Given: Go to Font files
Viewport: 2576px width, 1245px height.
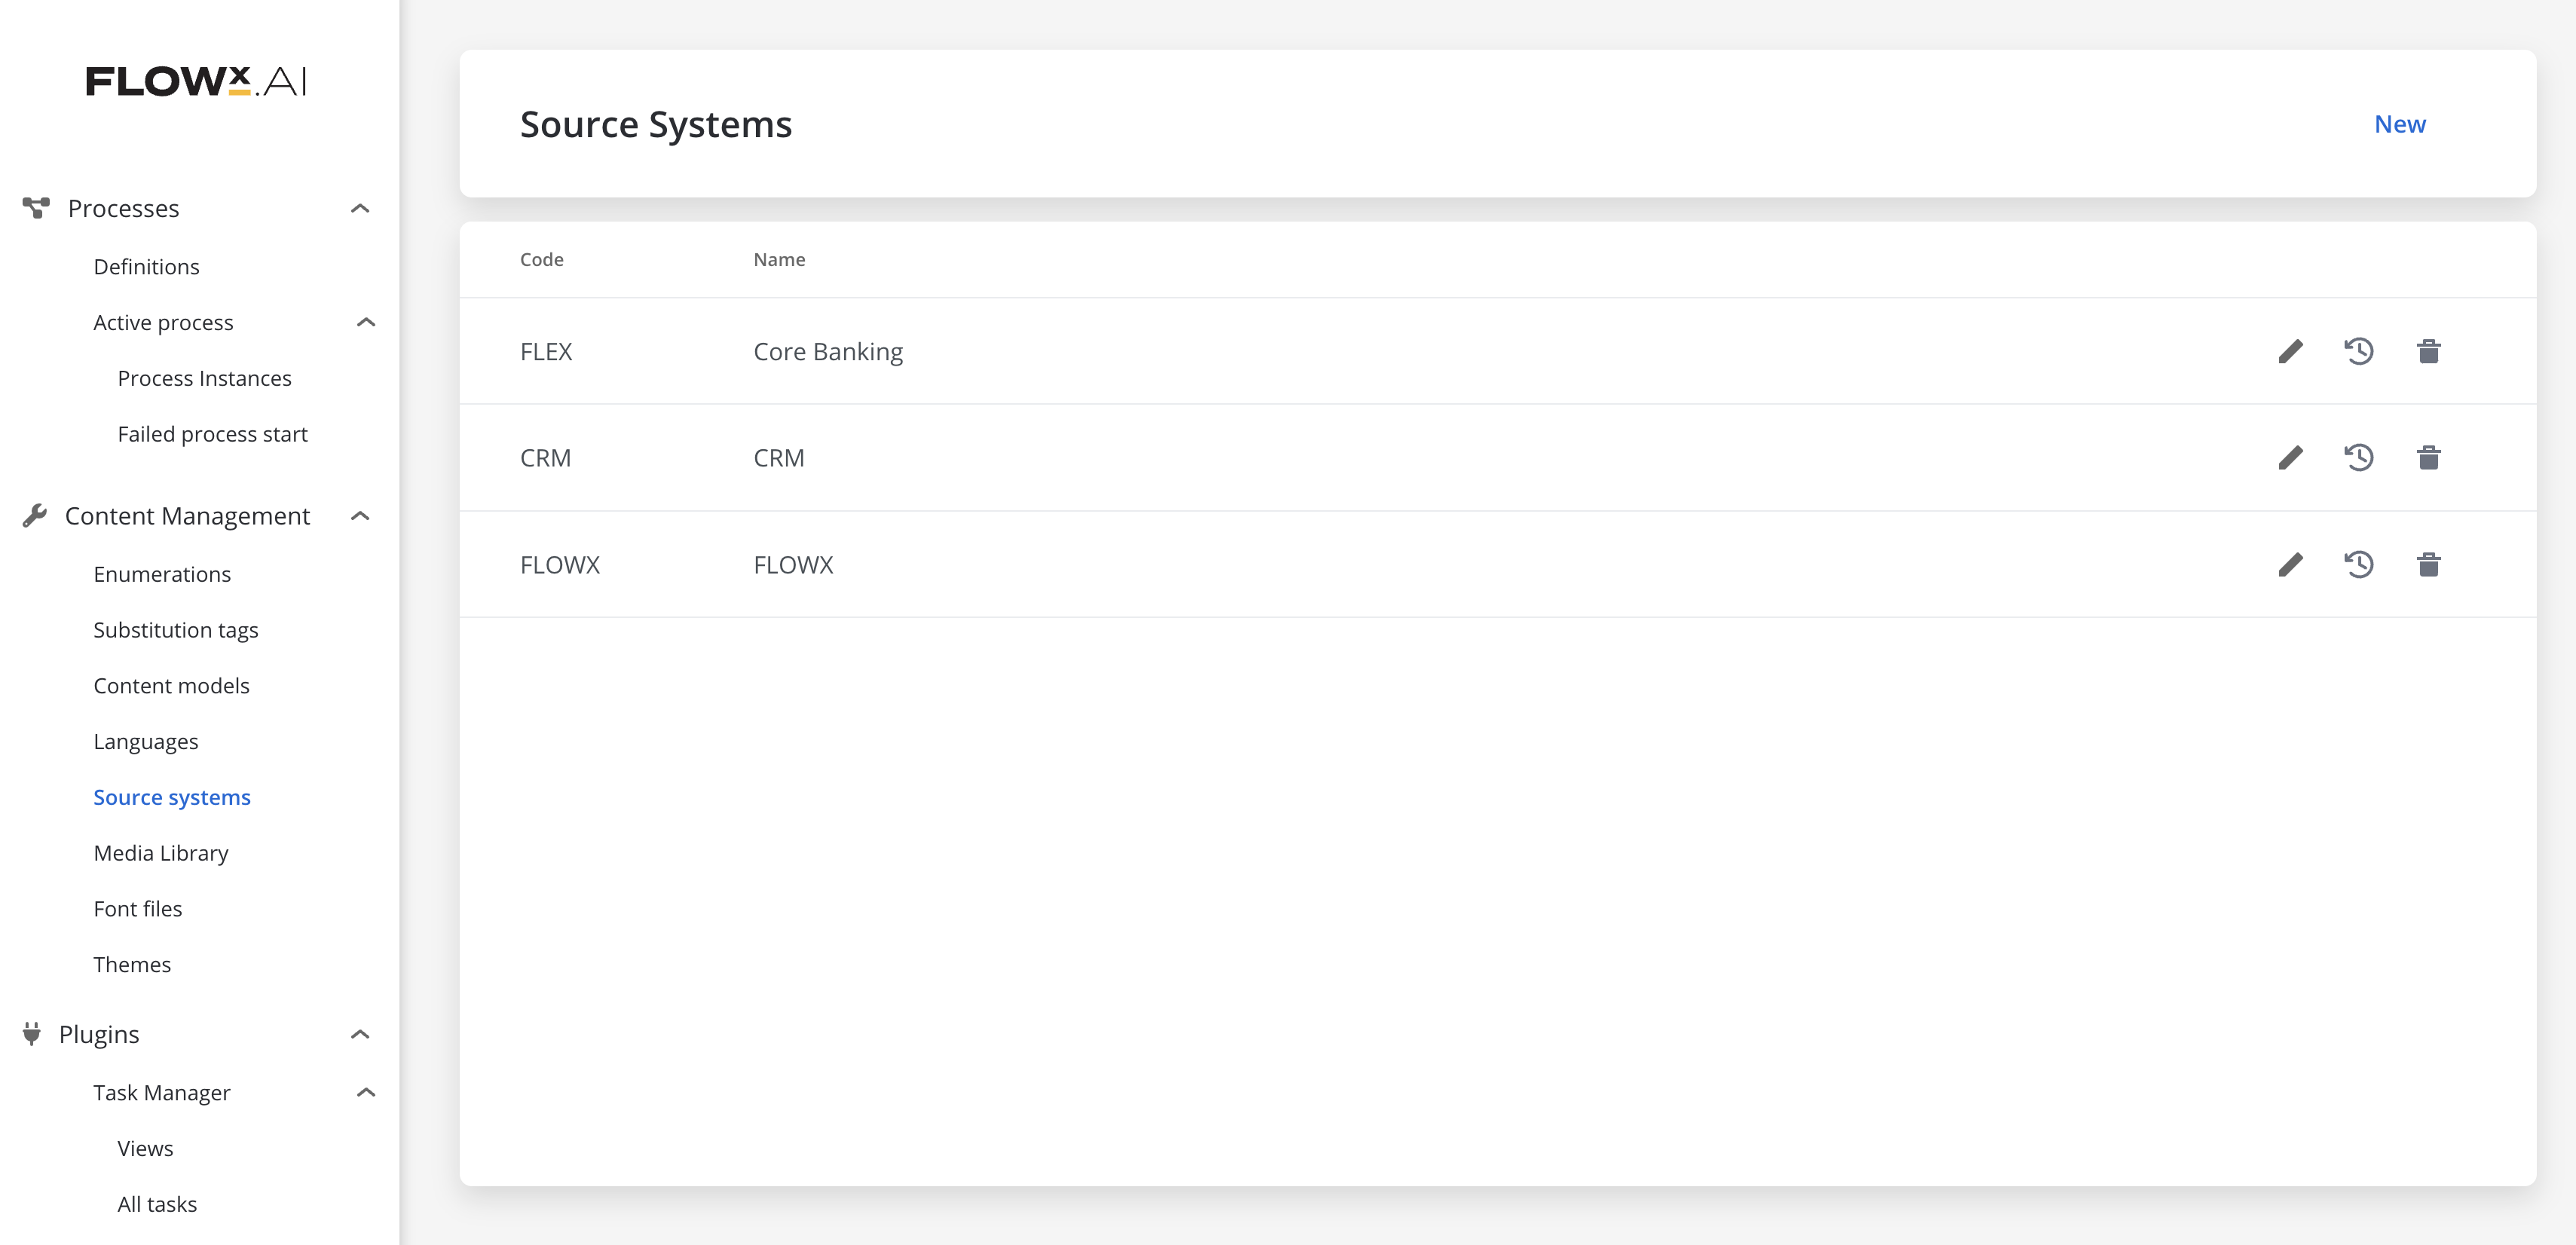Looking at the screenshot, I should [x=137, y=909].
